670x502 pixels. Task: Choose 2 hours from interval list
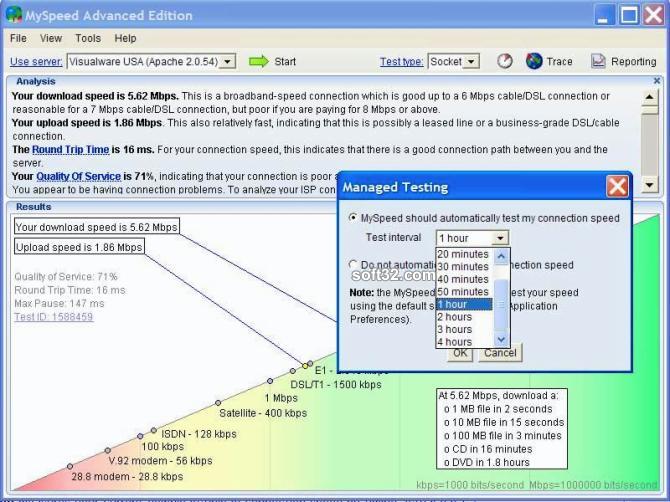point(464,317)
